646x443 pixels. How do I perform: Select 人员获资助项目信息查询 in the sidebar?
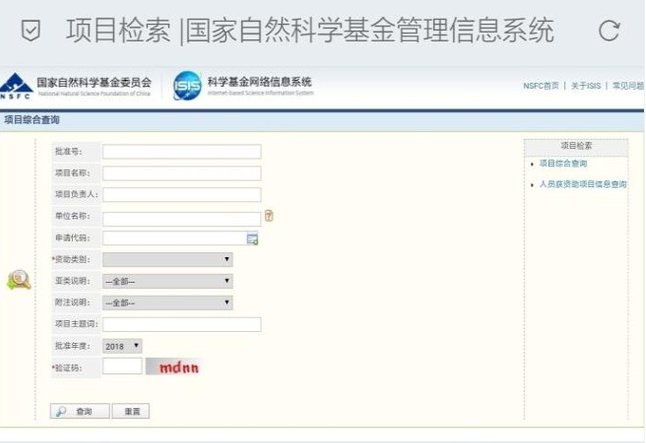[x=583, y=184]
